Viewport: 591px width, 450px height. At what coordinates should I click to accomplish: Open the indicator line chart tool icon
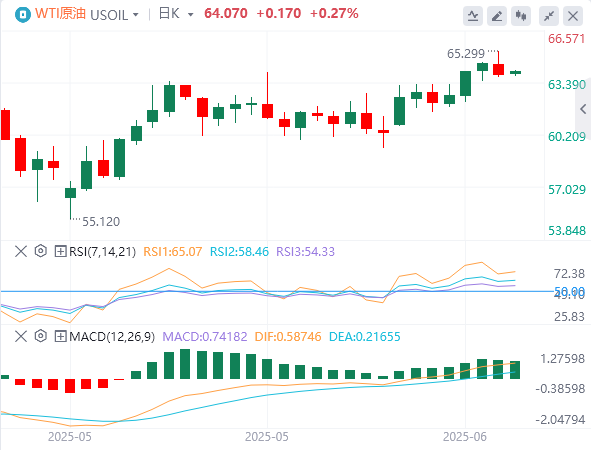pyautogui.click(x=473, y=16)
